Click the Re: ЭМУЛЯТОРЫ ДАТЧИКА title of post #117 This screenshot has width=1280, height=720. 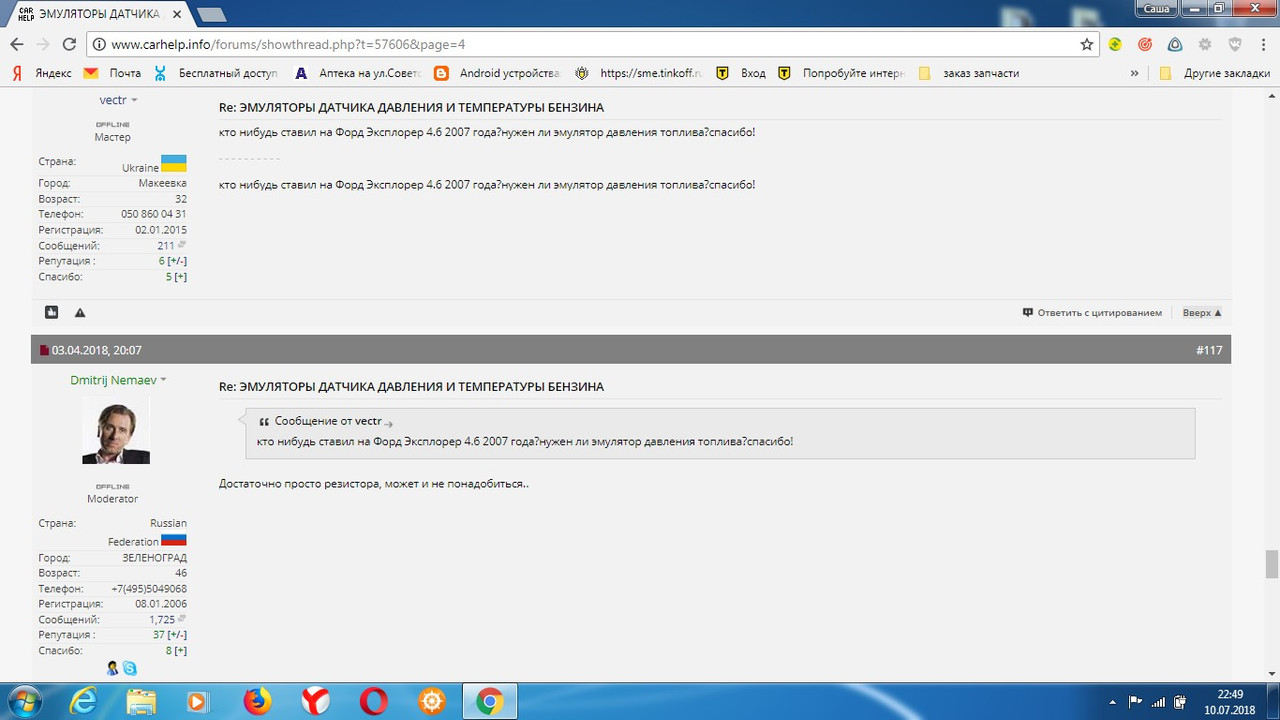[411, 387]
